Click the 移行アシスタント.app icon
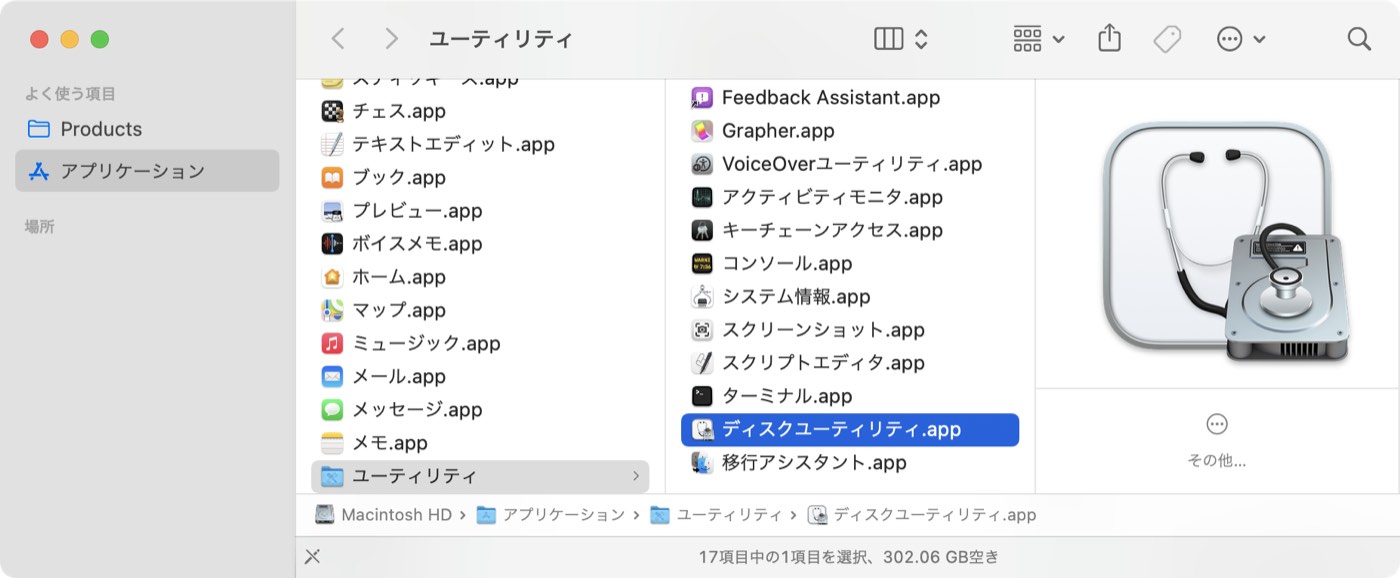Screen dimensions: 1400x578 pyautogui.click(x=702, y=463)
